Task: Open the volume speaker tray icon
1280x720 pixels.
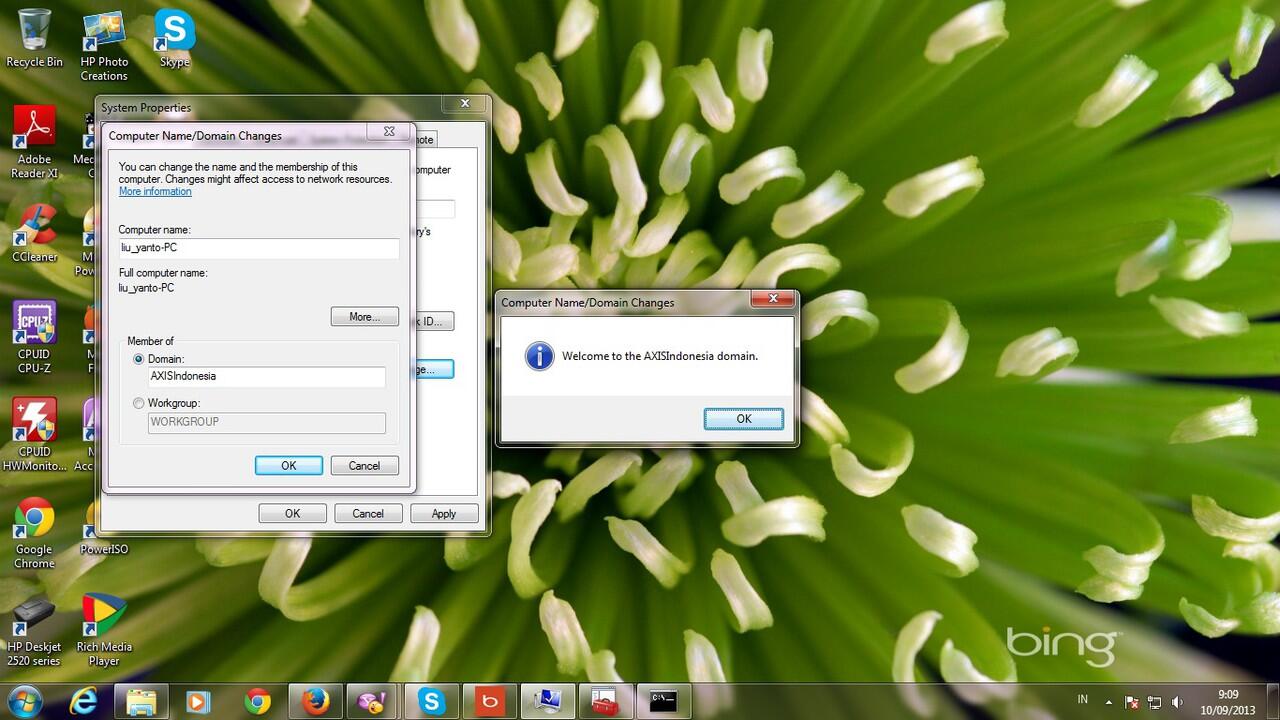Action: pos(1178,702)
